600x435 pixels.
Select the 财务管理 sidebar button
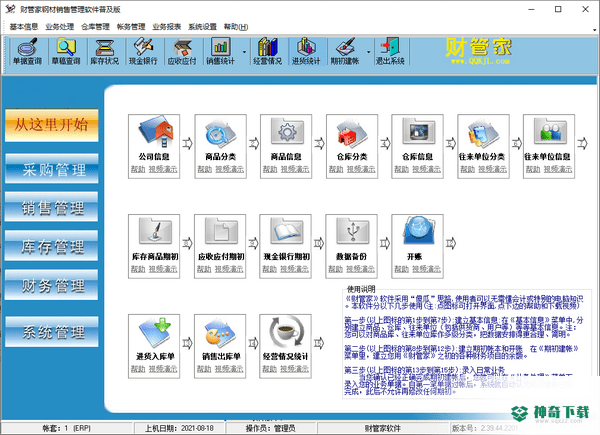tap(51, 285)
